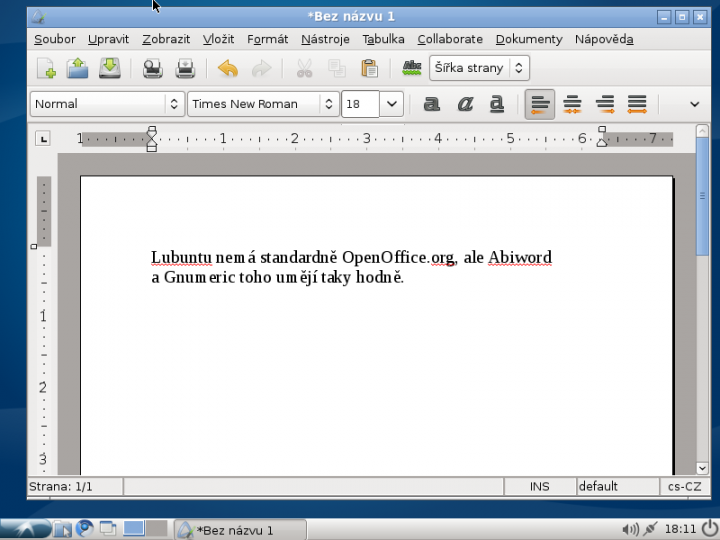Image resolution: width=720 pixels, height=540 pixels.
Task: Align text right
Action: point(605,105)
